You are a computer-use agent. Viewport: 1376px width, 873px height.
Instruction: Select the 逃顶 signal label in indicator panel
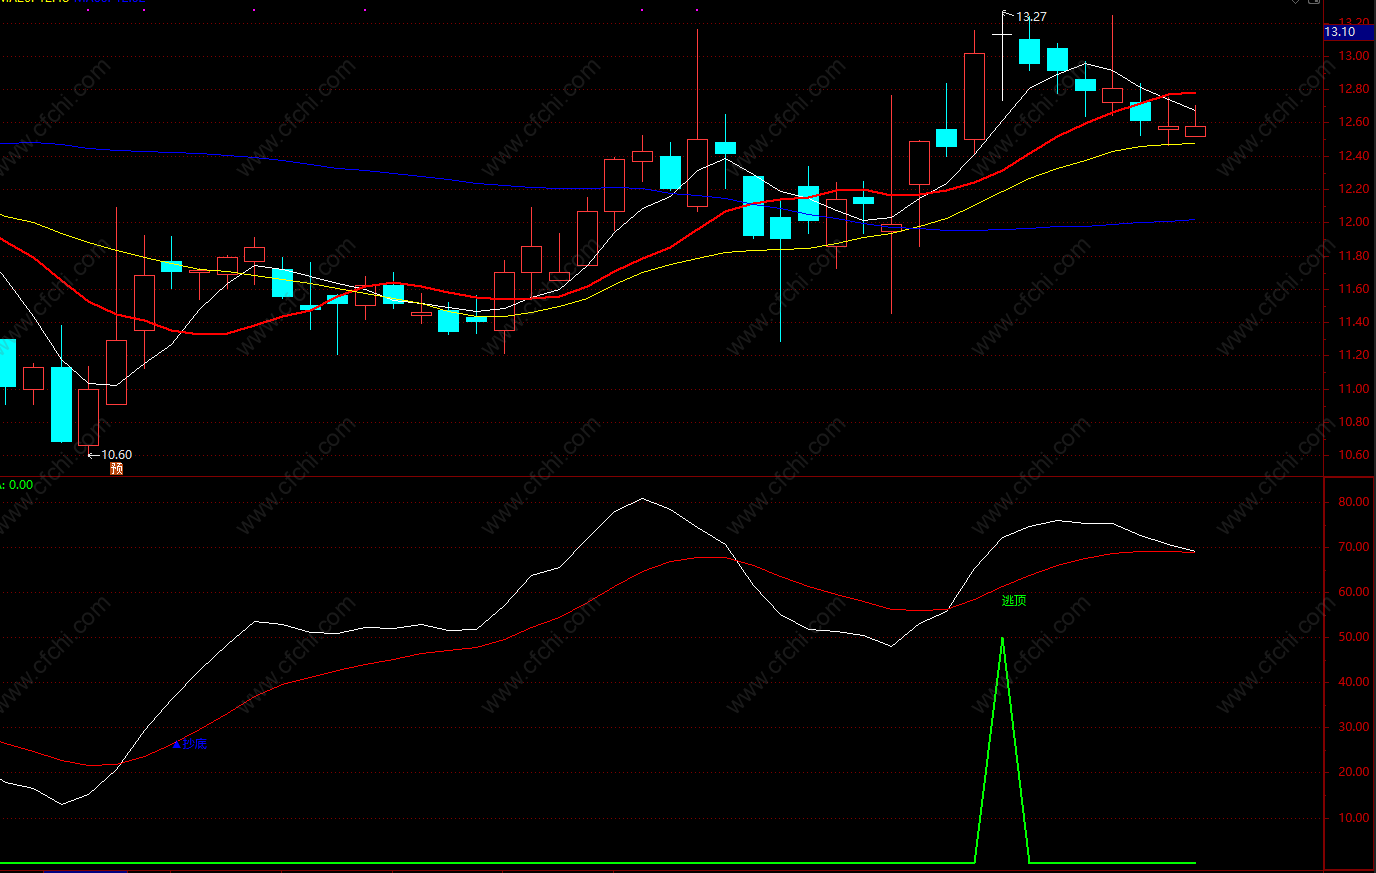point(1014,601)
